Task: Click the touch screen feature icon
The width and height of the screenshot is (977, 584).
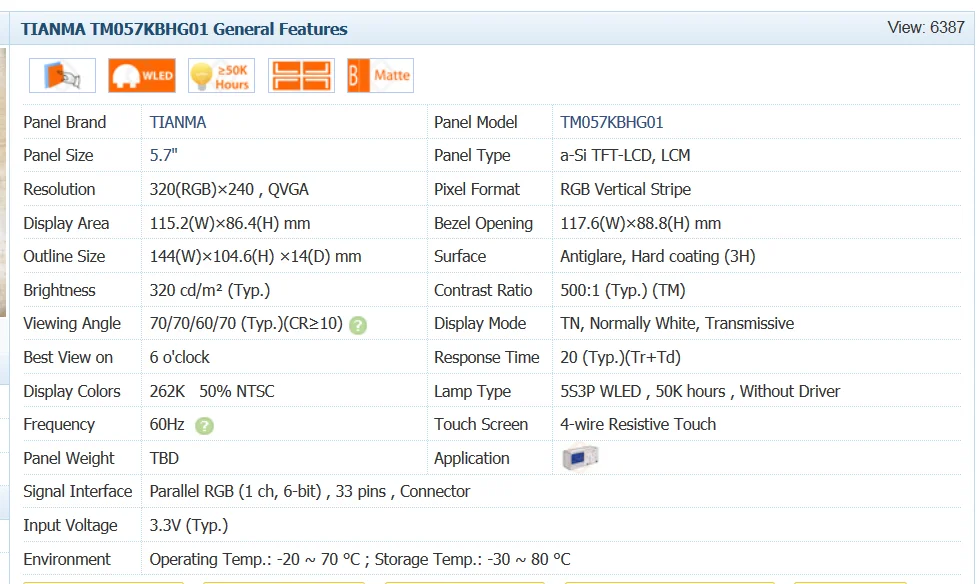Action: click(62, 75)
